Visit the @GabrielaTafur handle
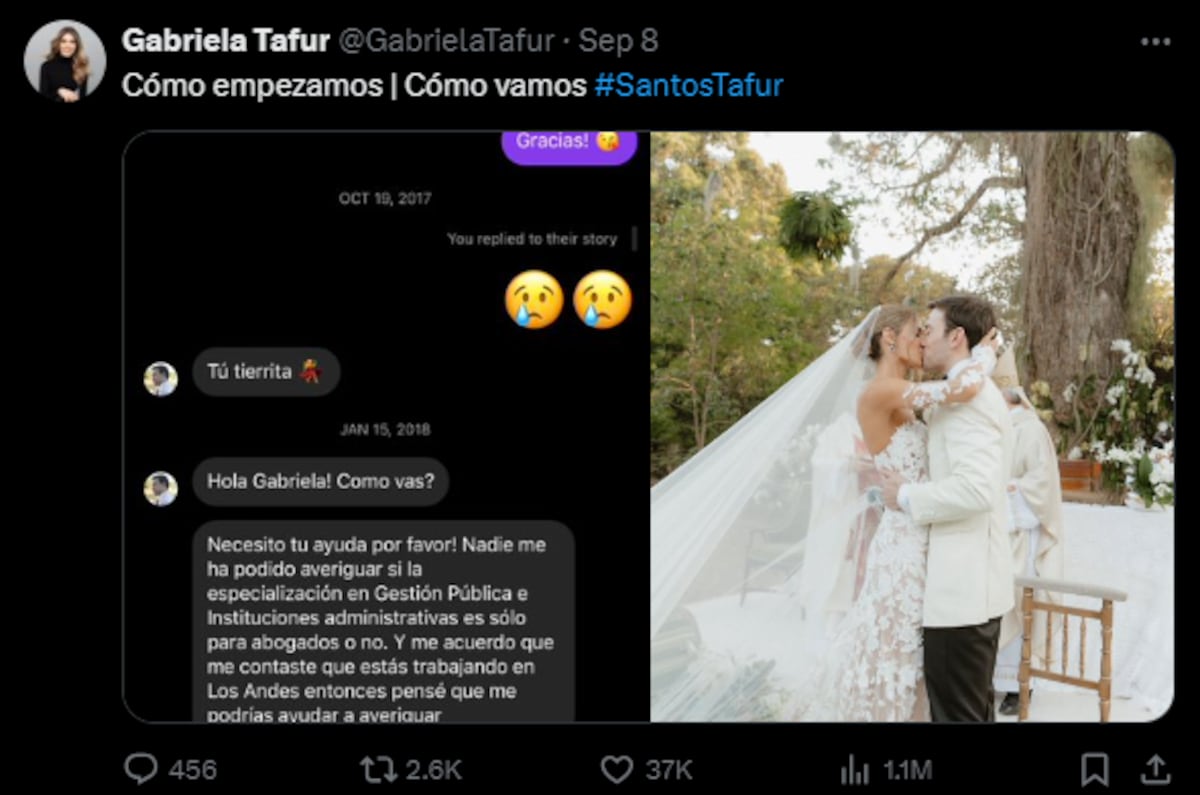The image size is (1200, 795). click(x=449, y=40)
